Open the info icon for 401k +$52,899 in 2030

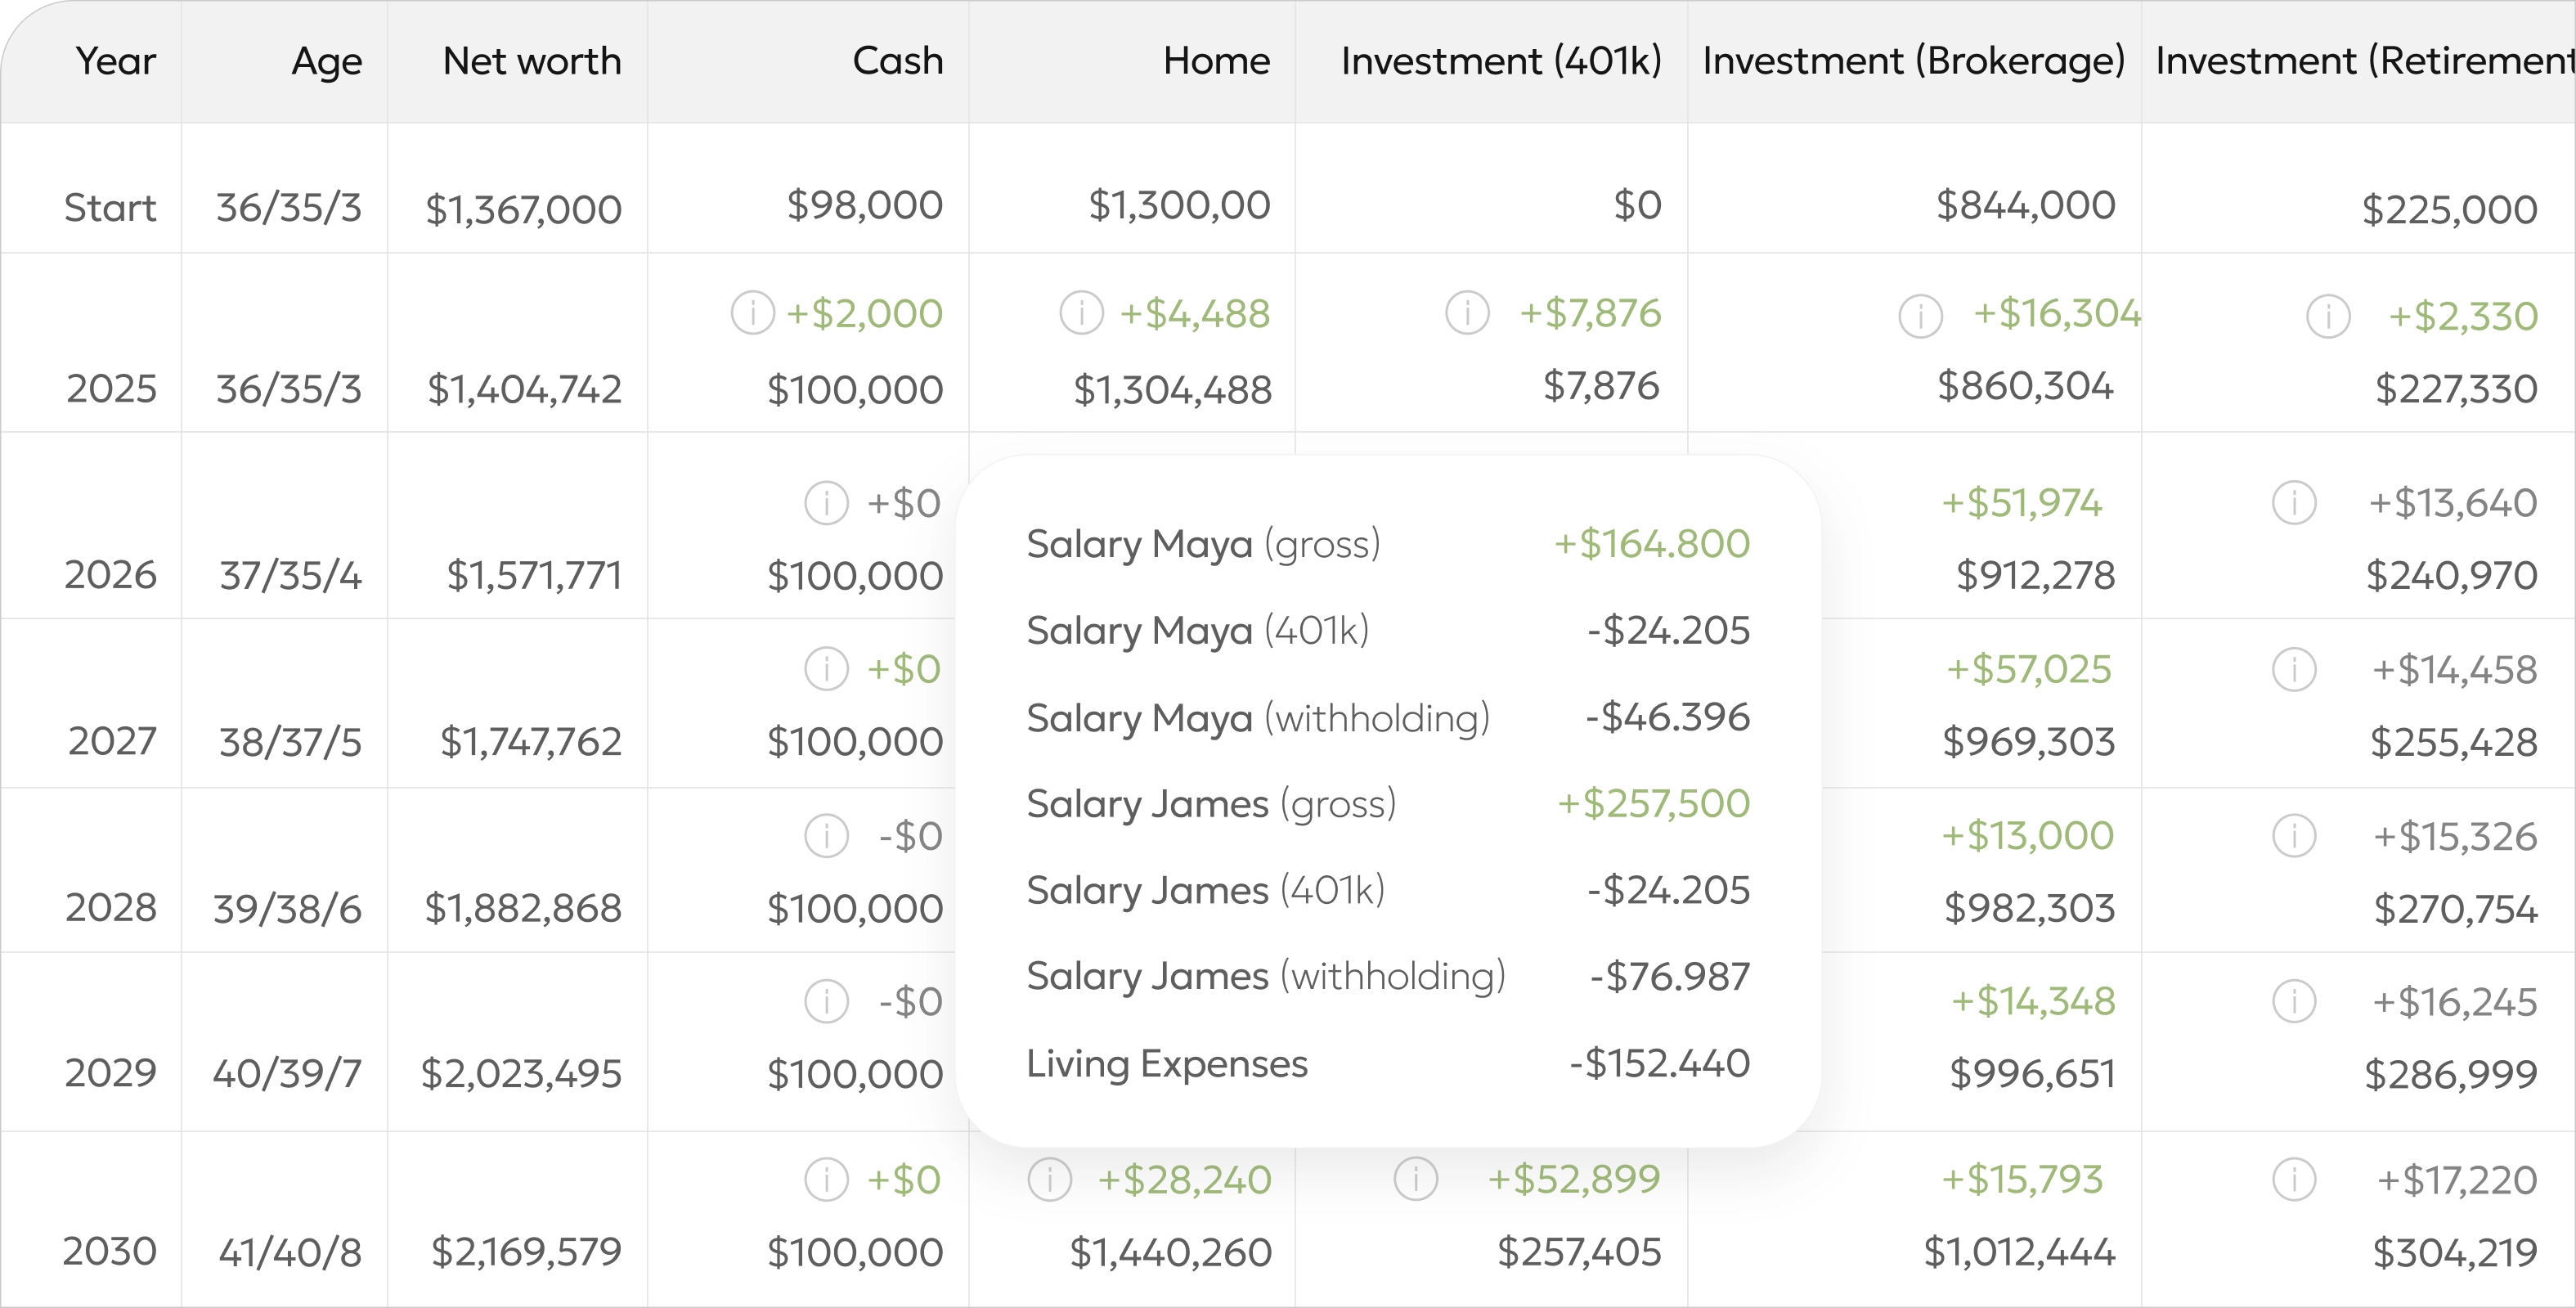(x=1416, y=1179)
